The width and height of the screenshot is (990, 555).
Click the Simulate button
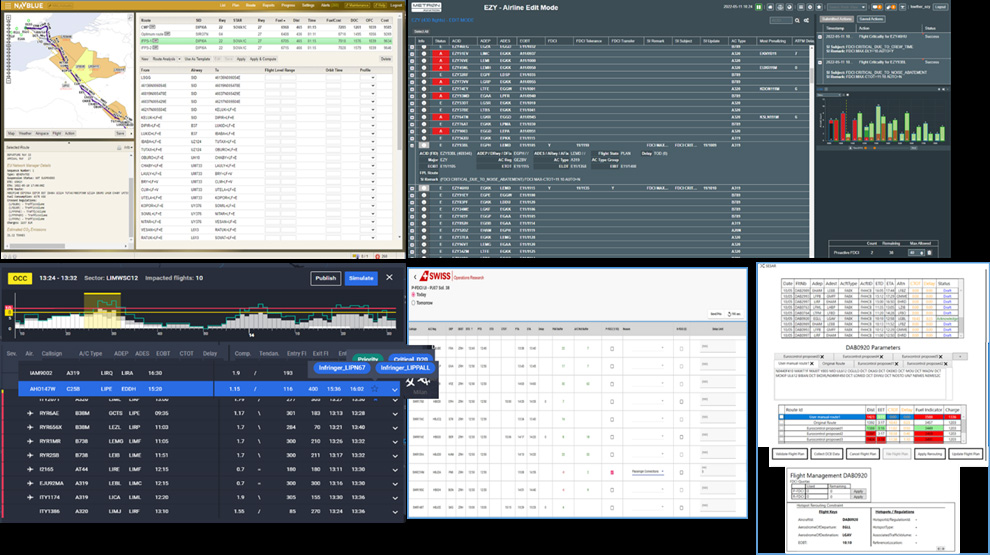click(x=361, y=278)
